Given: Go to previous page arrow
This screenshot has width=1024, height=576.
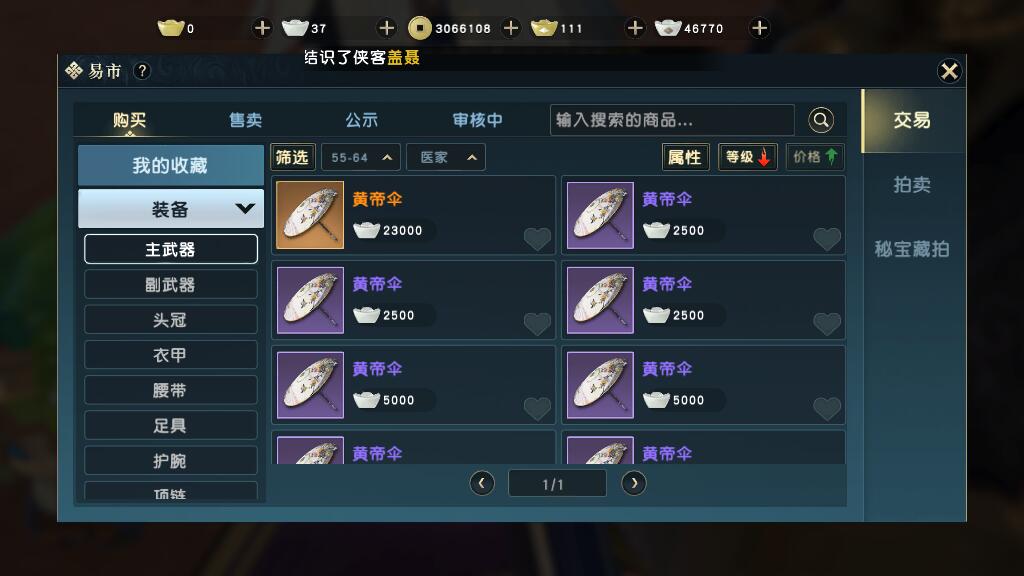Looking at the screenshot, I should (x=482, y=483).
